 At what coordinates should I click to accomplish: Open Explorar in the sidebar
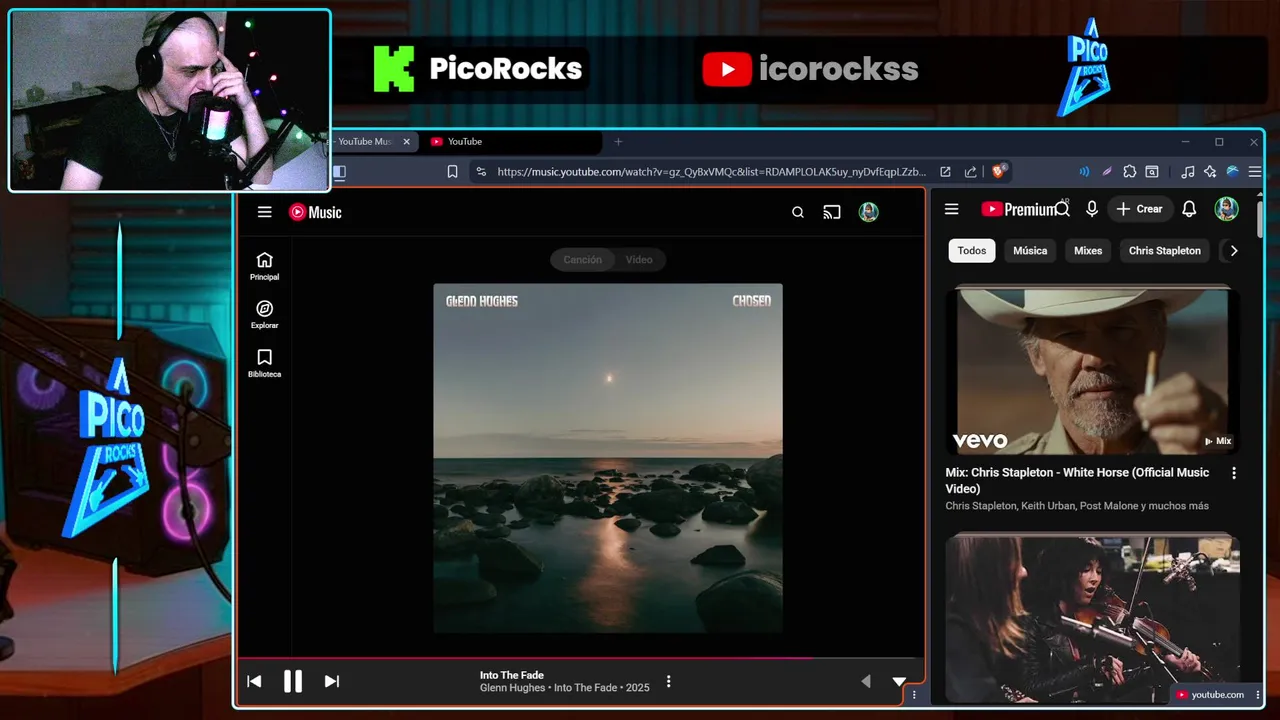(x=264, y=315)
